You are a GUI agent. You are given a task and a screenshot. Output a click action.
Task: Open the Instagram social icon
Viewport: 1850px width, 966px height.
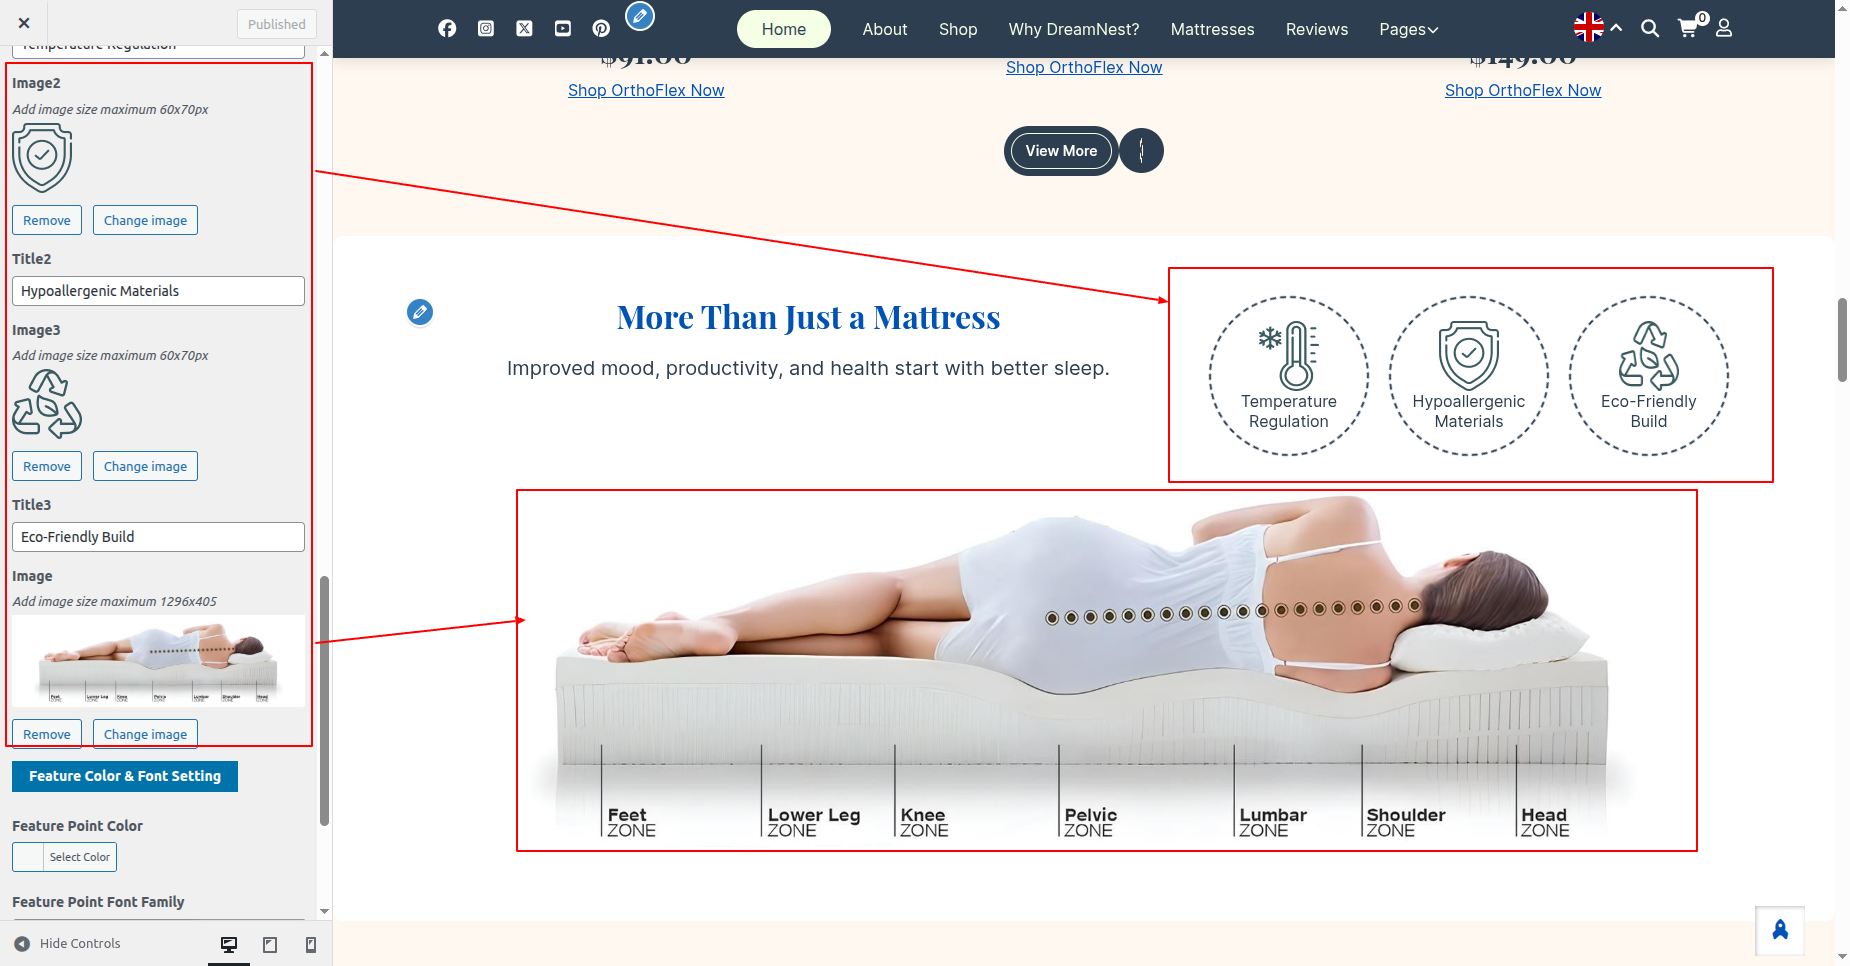pyautogui.click(x=486, y=29)
